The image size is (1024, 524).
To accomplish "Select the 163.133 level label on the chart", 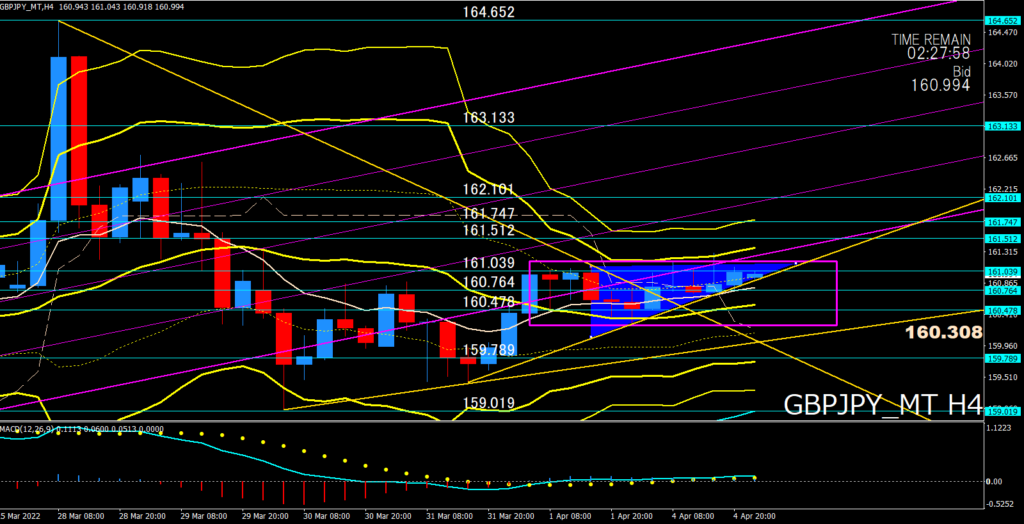I will point(488,118).
